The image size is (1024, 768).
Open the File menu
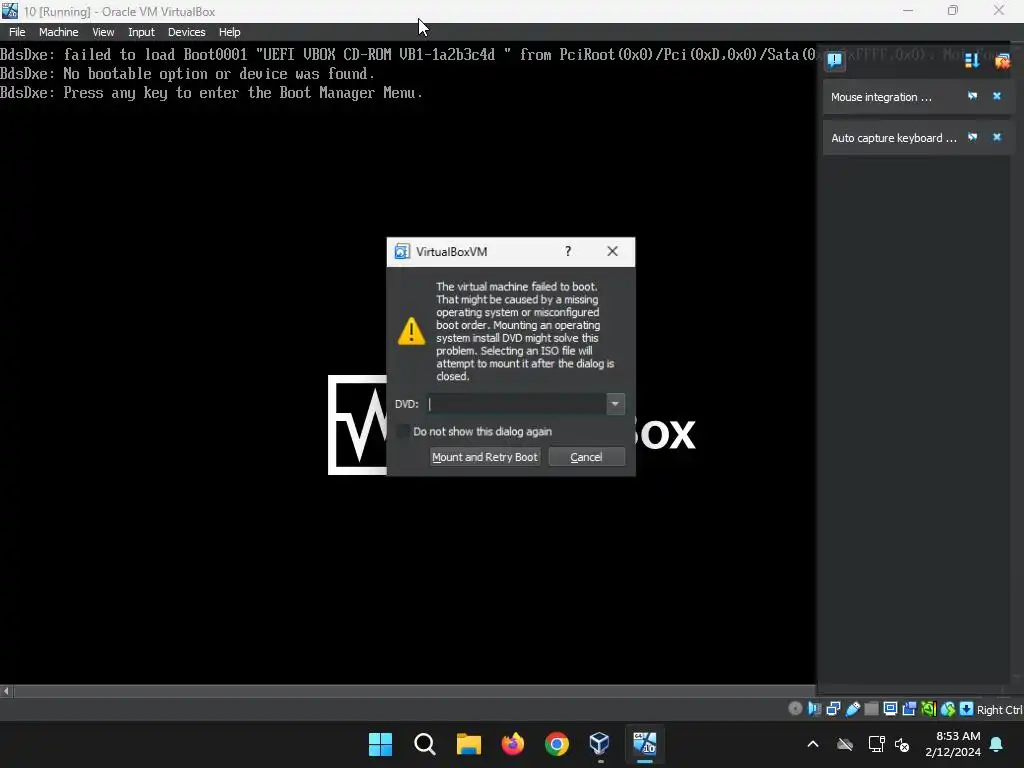(17, 32)
